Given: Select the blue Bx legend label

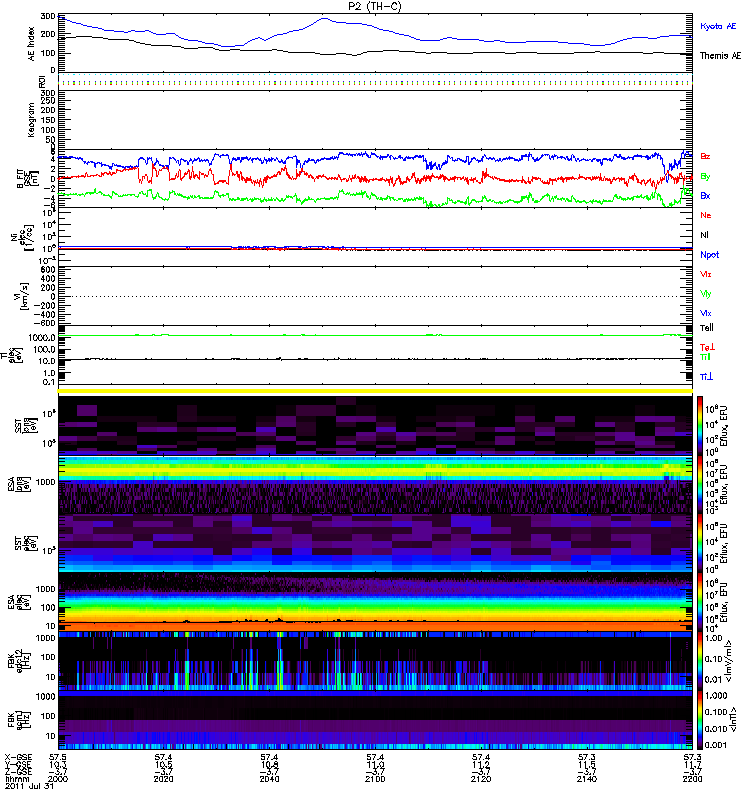Looking at the screenshot, I should pos(705,195).
